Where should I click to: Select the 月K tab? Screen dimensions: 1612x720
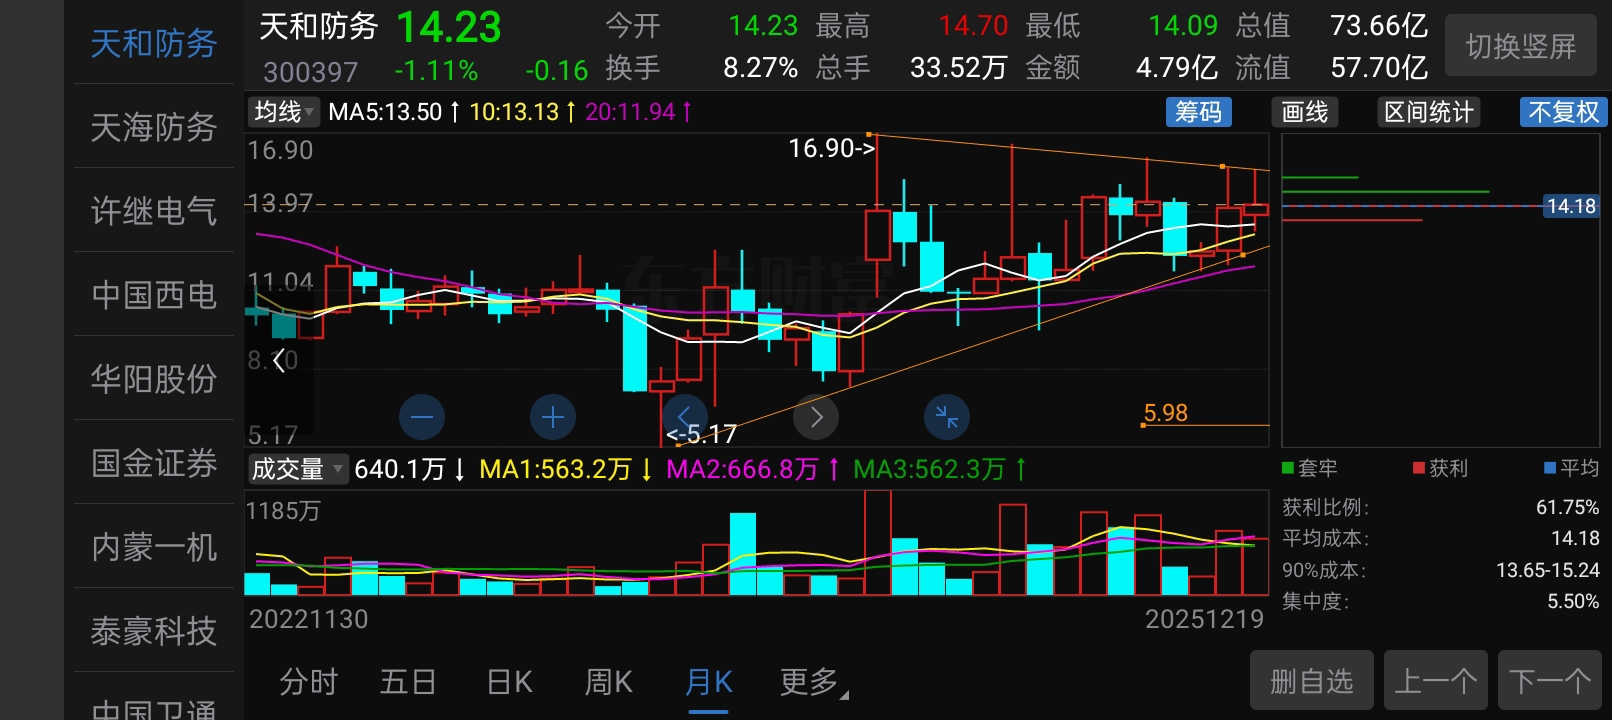709,682
